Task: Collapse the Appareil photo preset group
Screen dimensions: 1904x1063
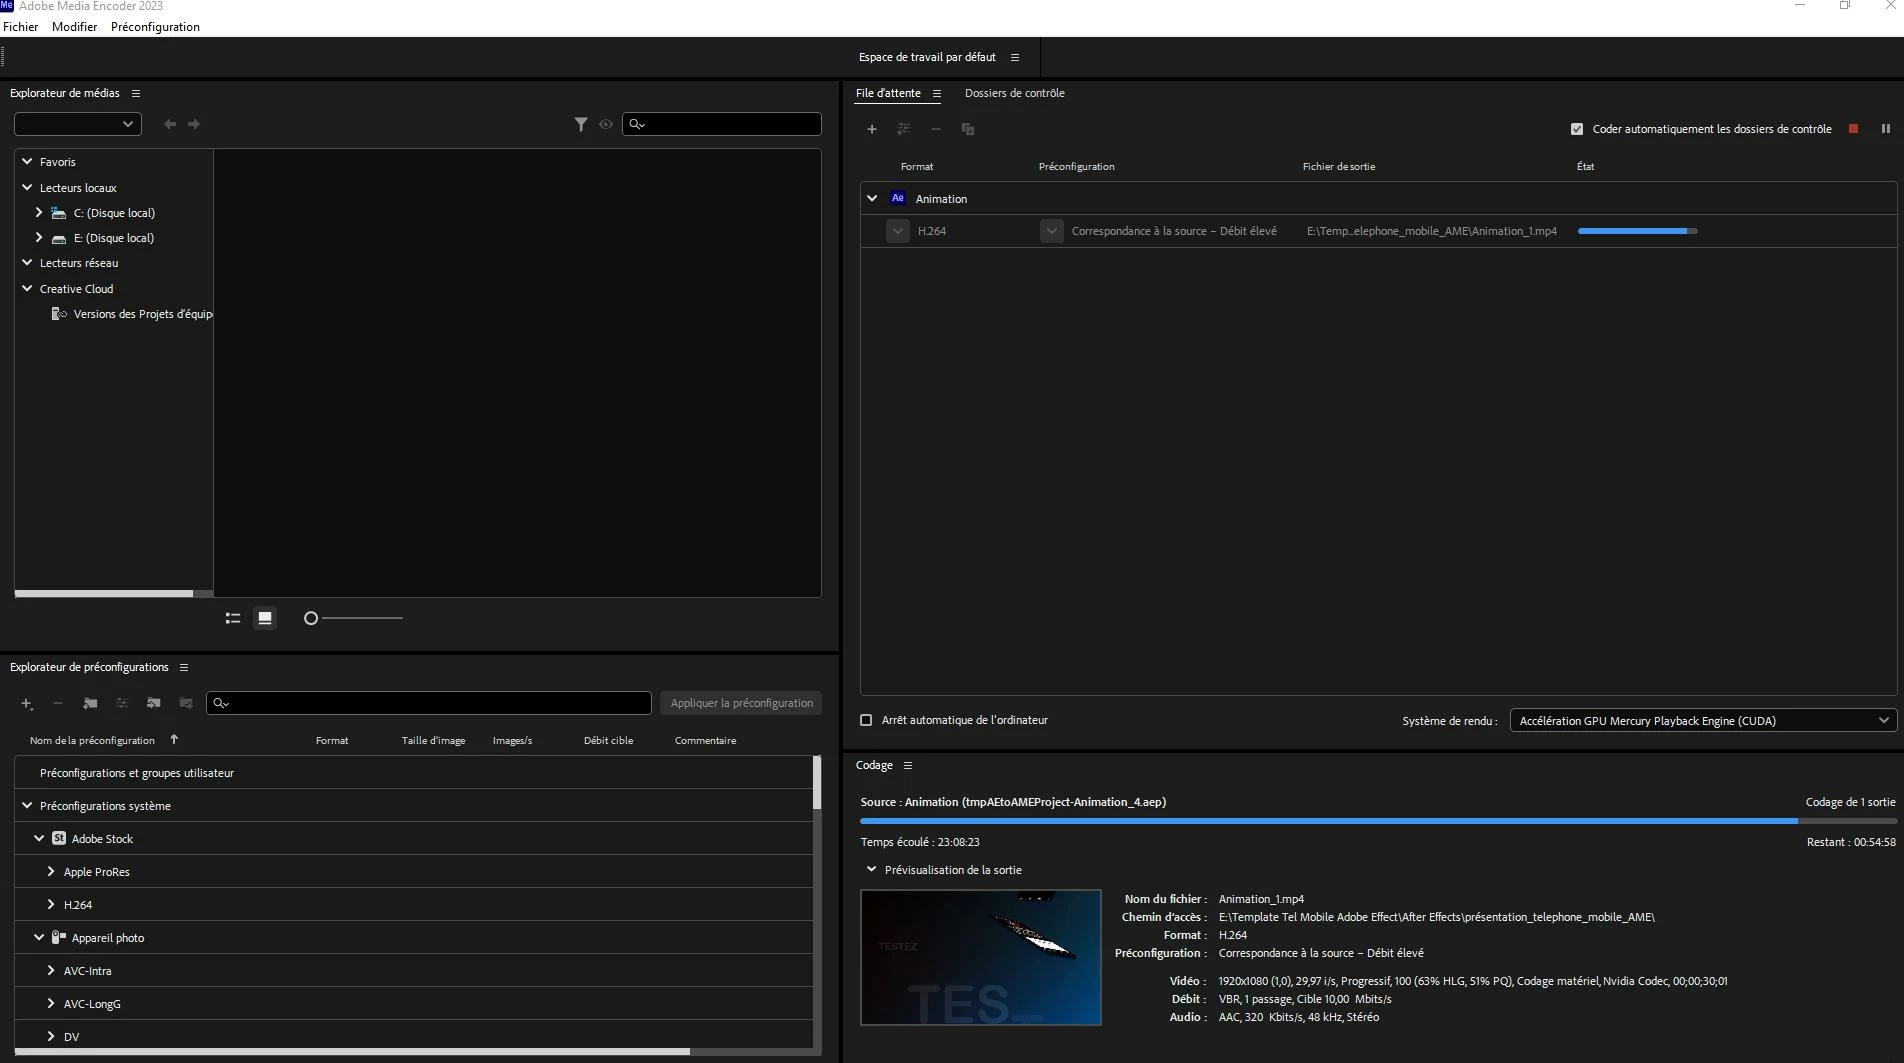Action: pyautogui.click(x=39, y=937)
